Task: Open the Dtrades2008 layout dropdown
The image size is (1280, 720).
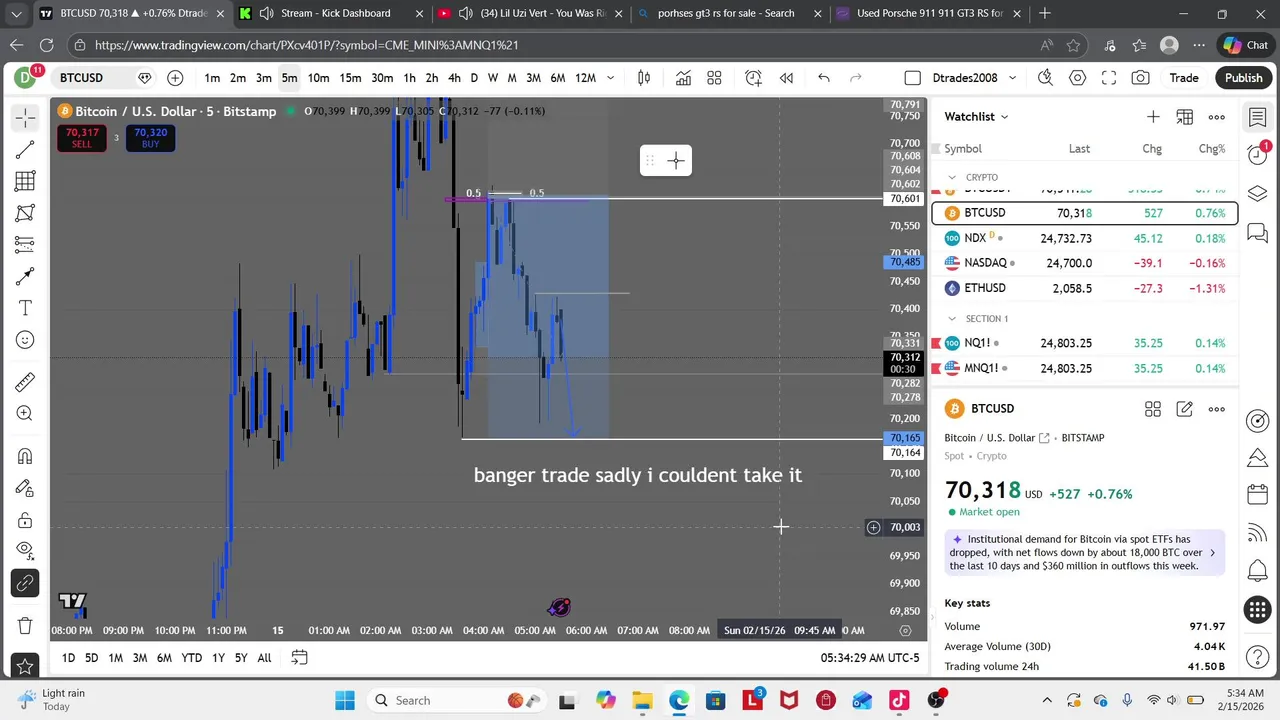Action: click(974, 78)
